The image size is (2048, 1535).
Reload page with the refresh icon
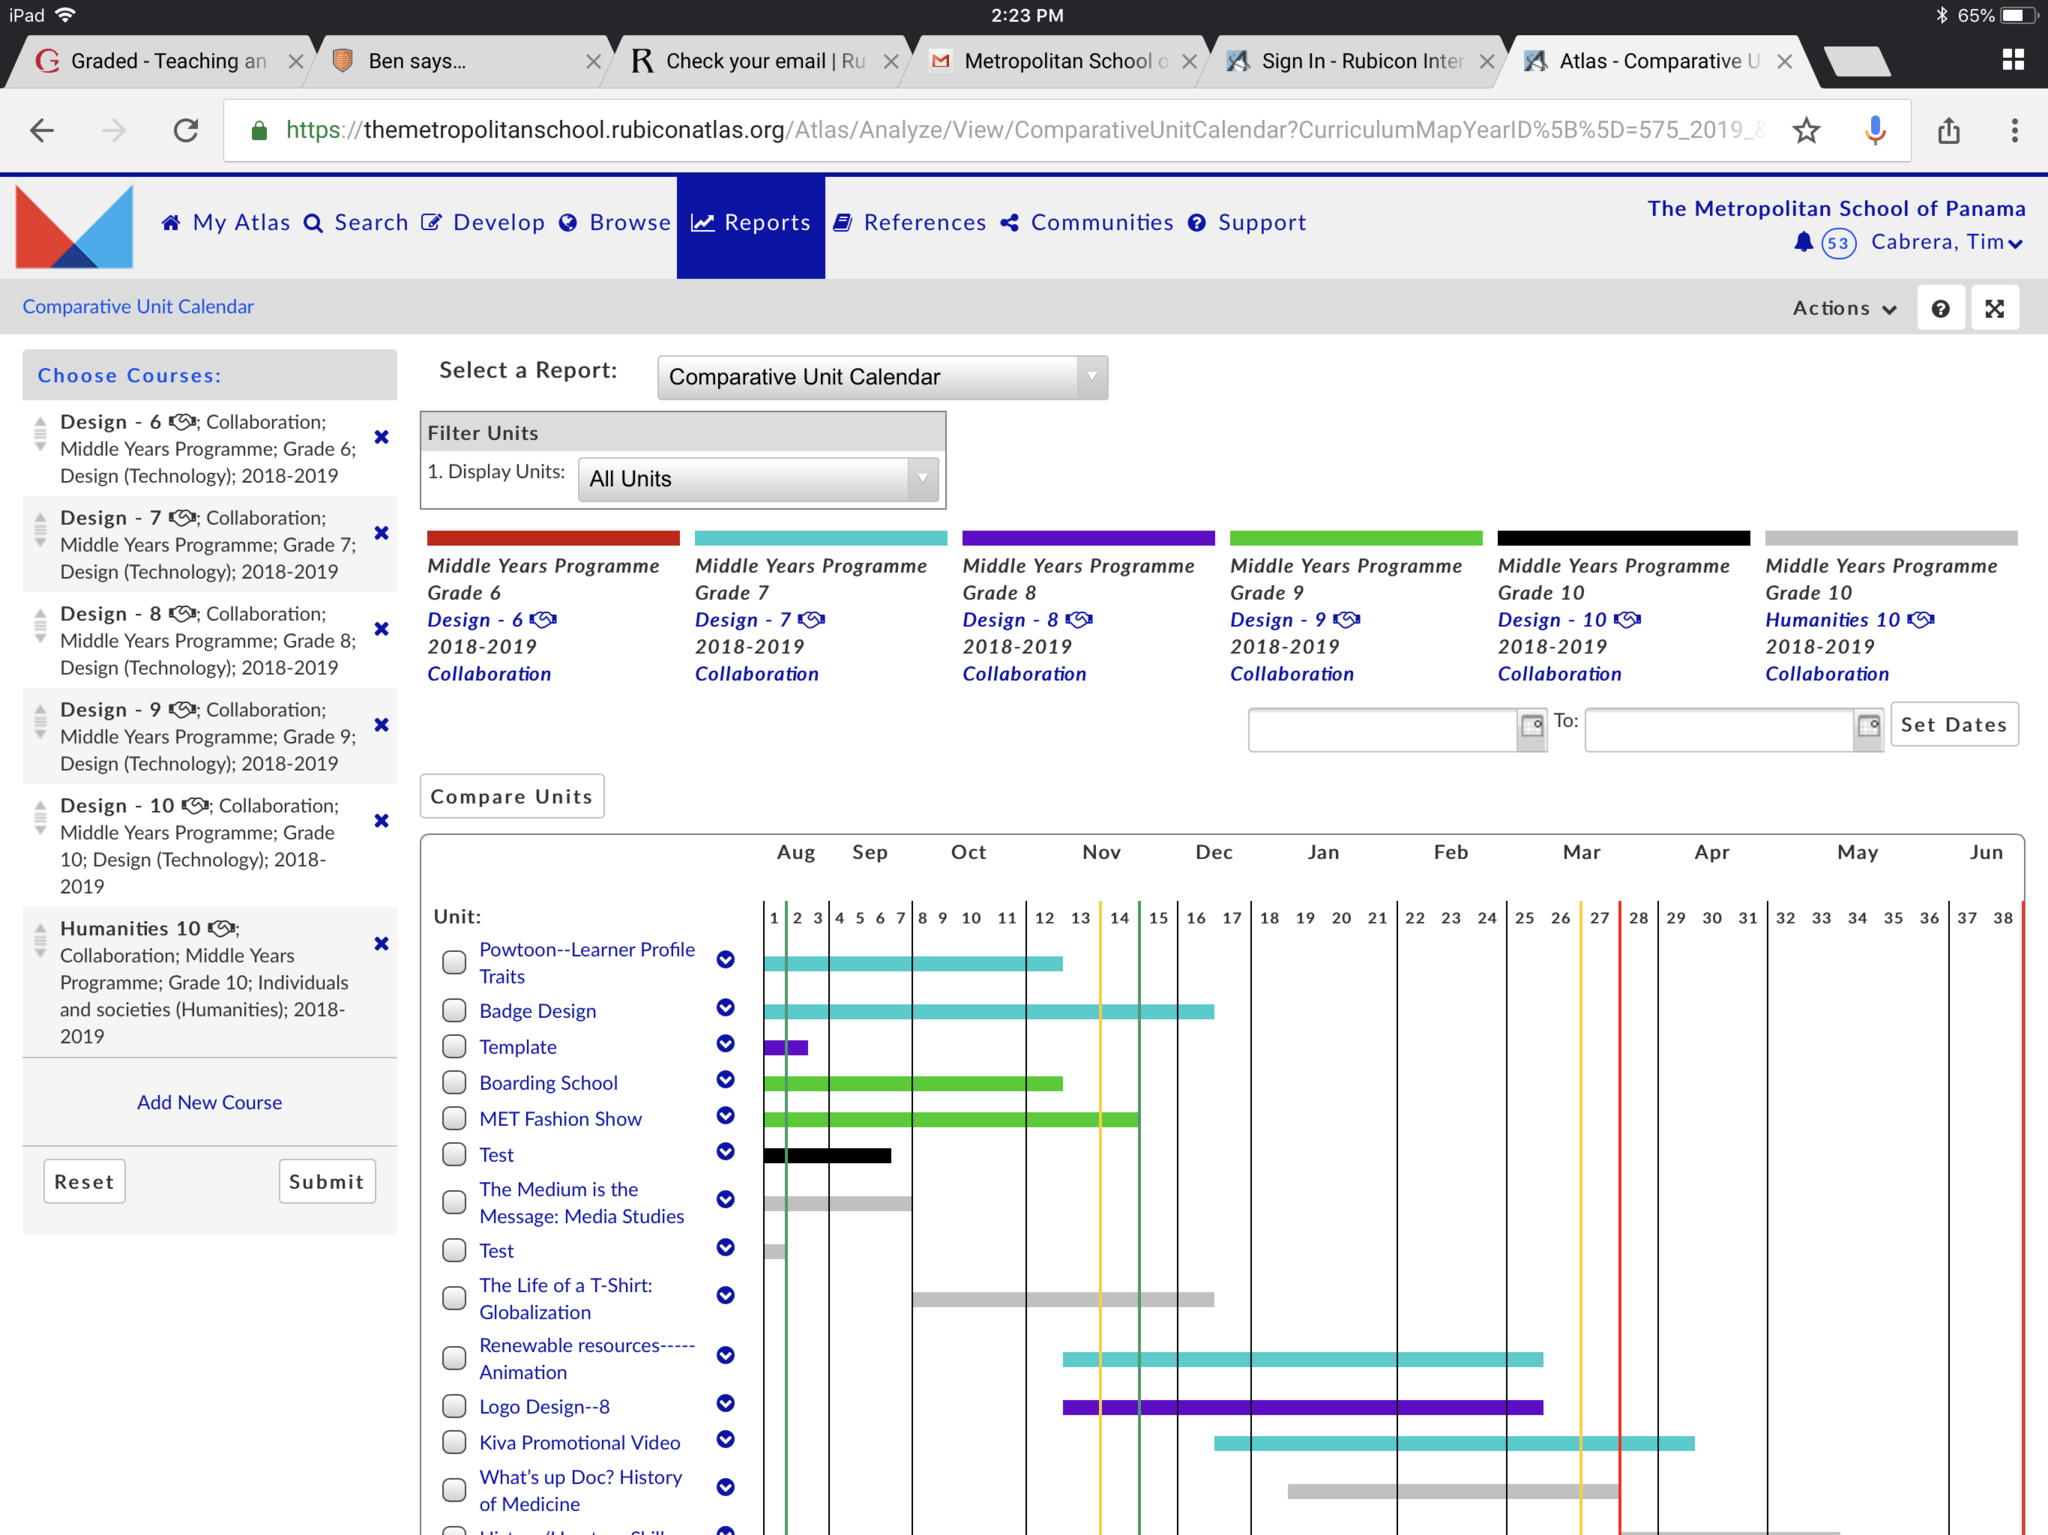[x=186, y=130]
